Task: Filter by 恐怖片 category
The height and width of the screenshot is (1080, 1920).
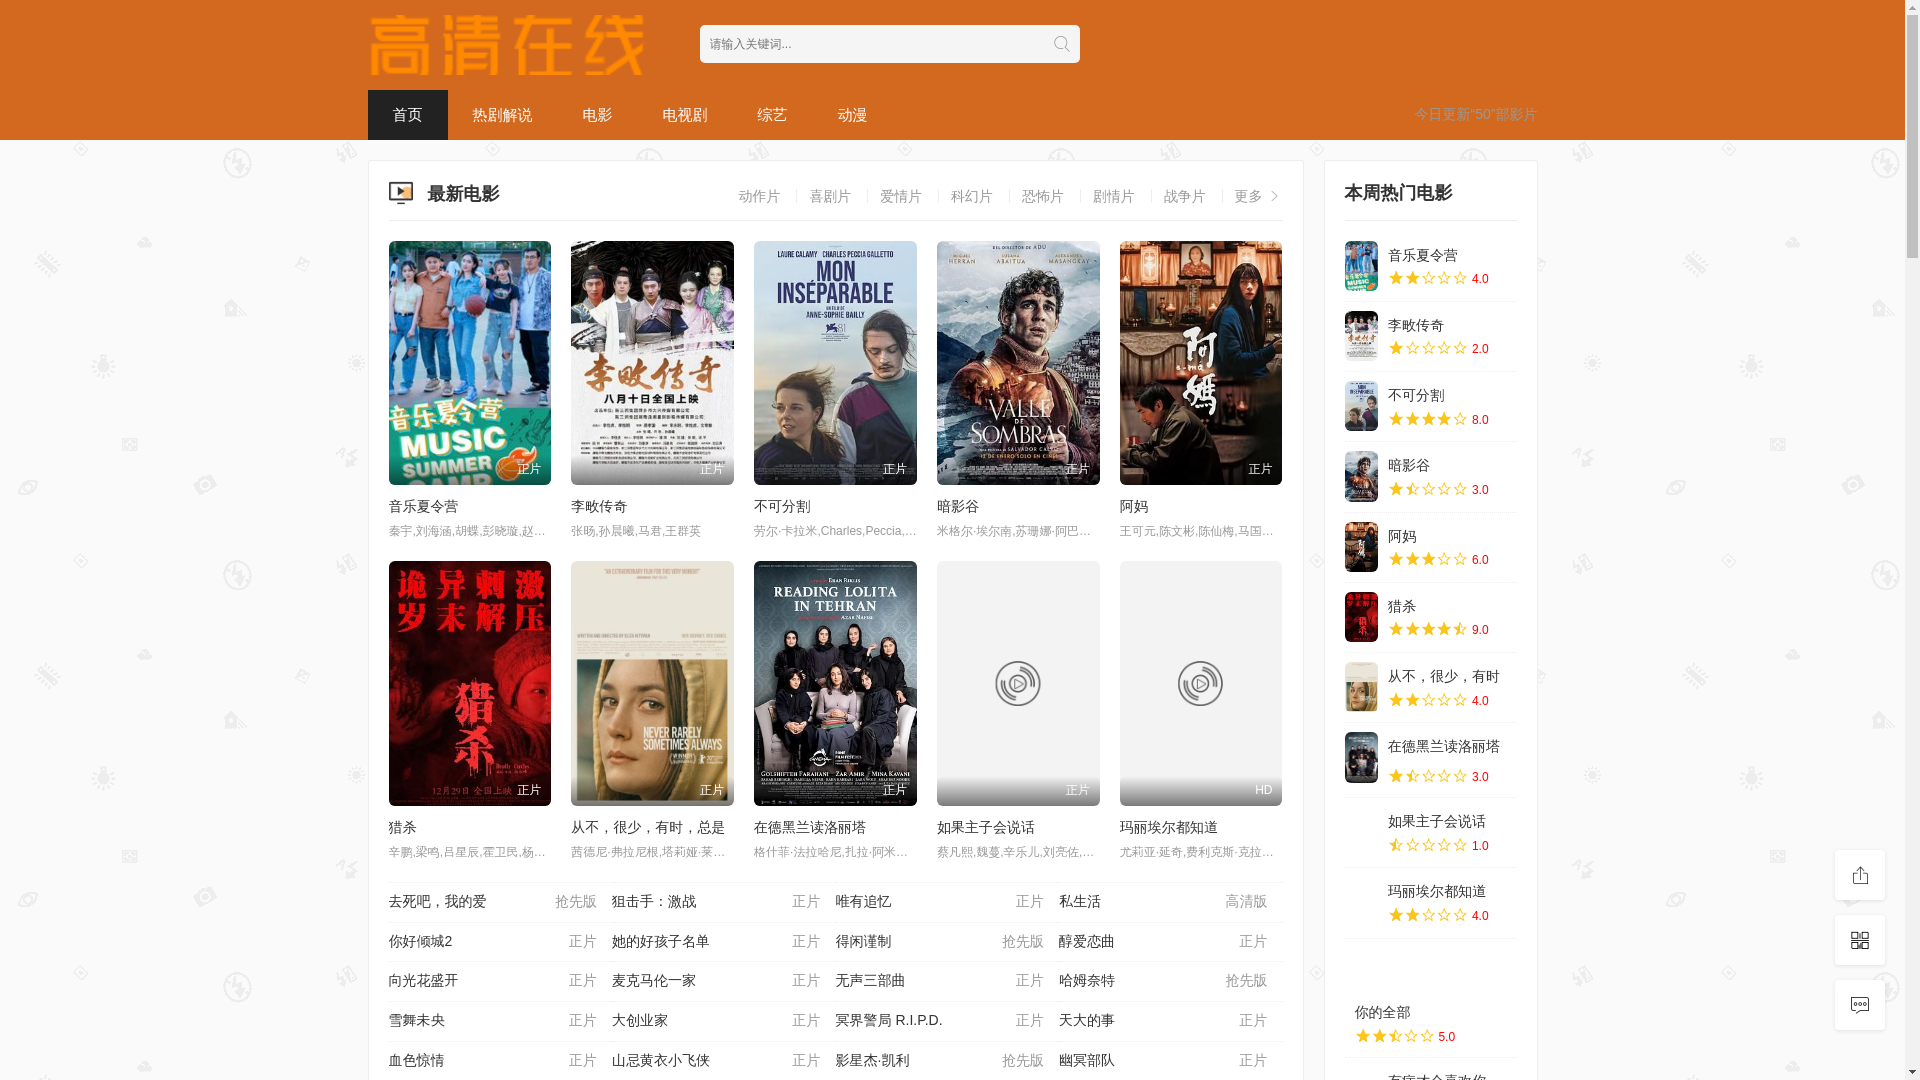Action: (1043, 196)
